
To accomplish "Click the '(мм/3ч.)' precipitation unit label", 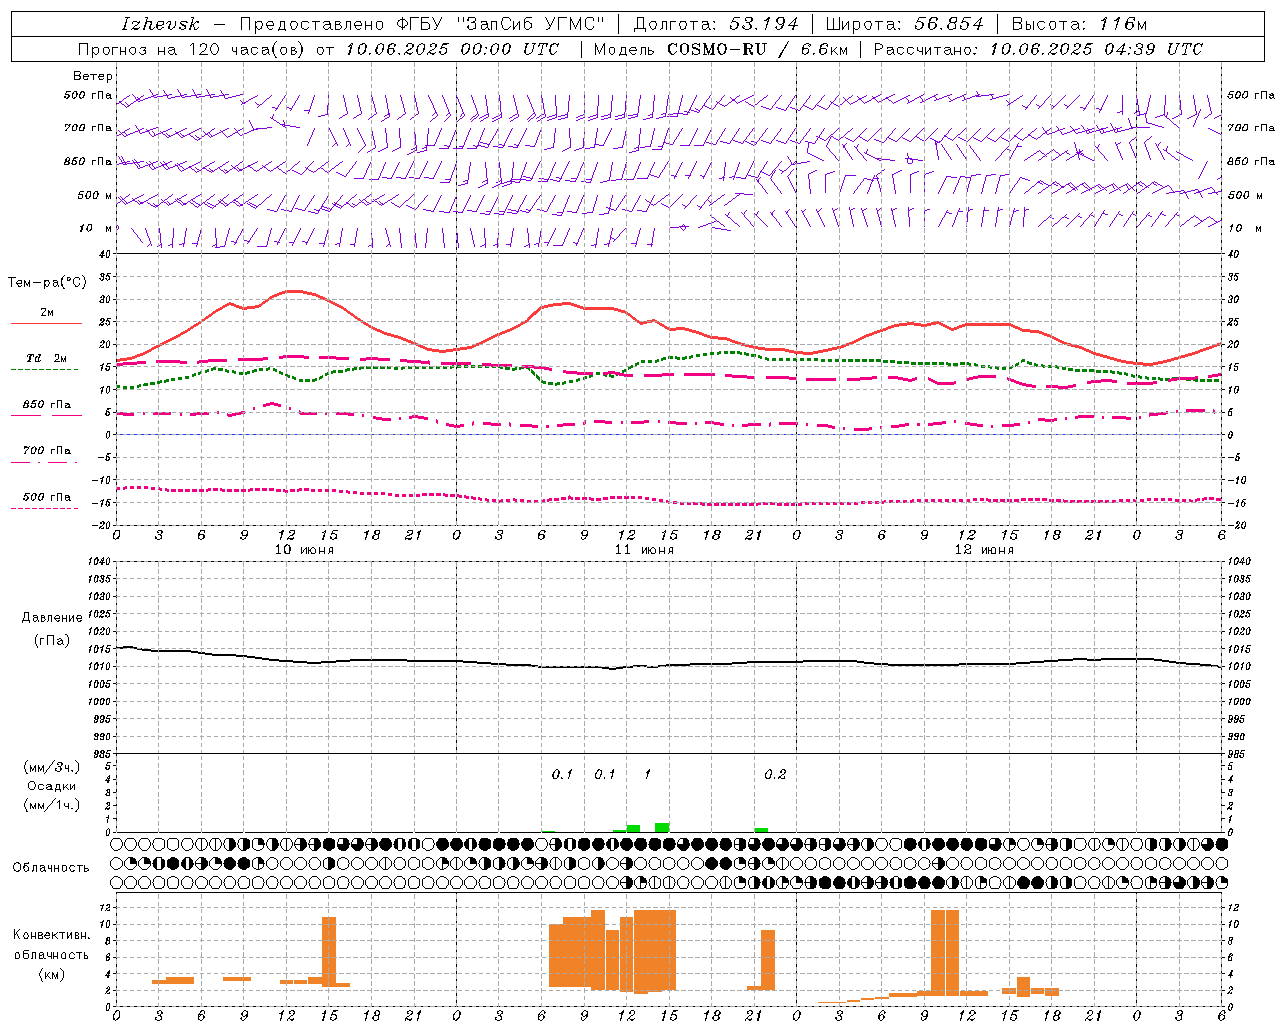I will click(x=52, y=767).
